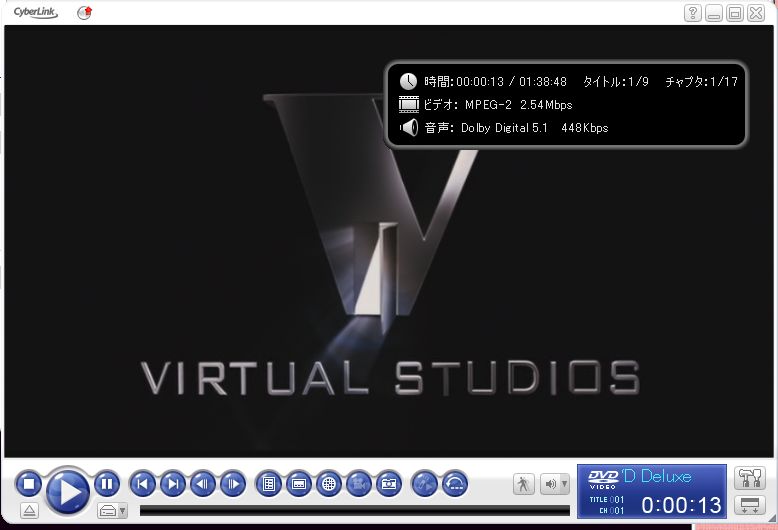Expand the source drive dropdown arrow

coord(123,511)
